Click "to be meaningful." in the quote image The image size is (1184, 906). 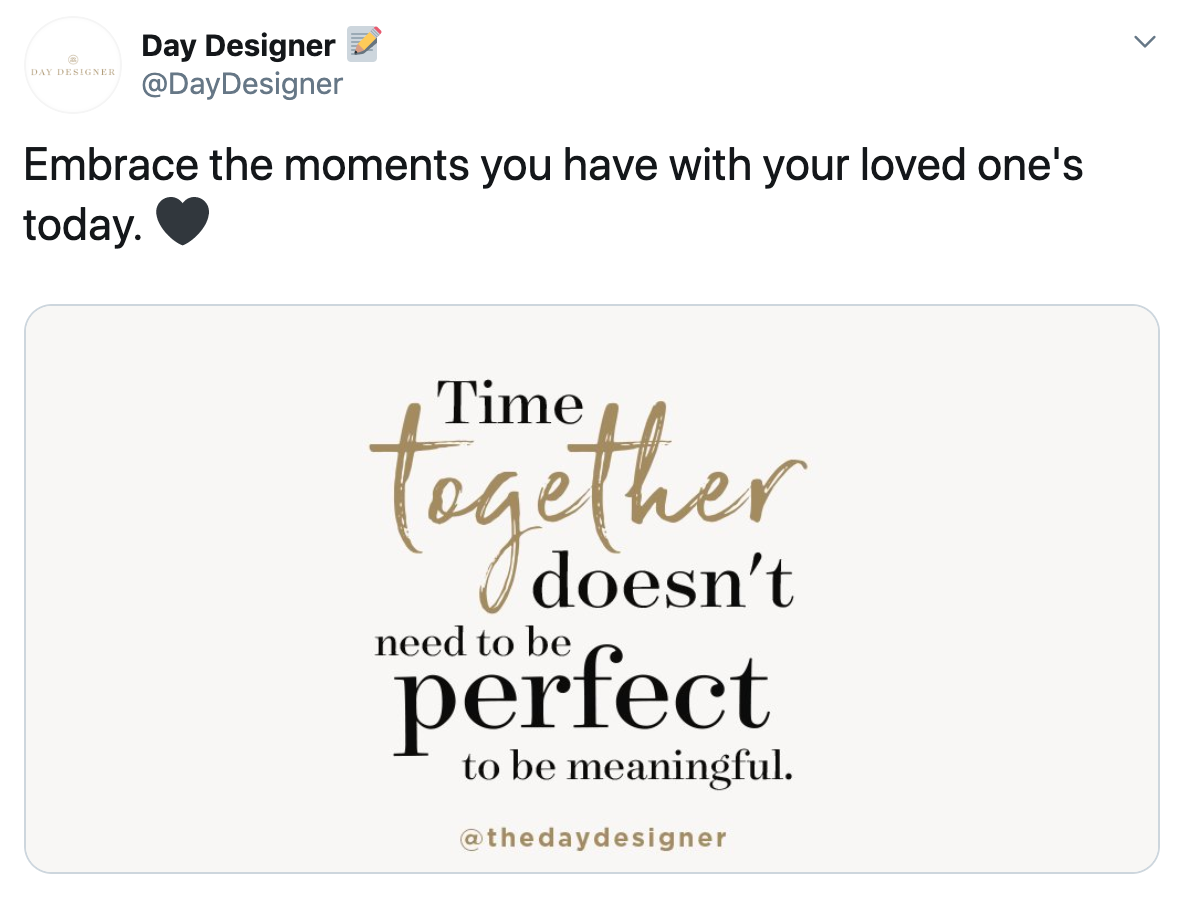[x=627, y=767]
